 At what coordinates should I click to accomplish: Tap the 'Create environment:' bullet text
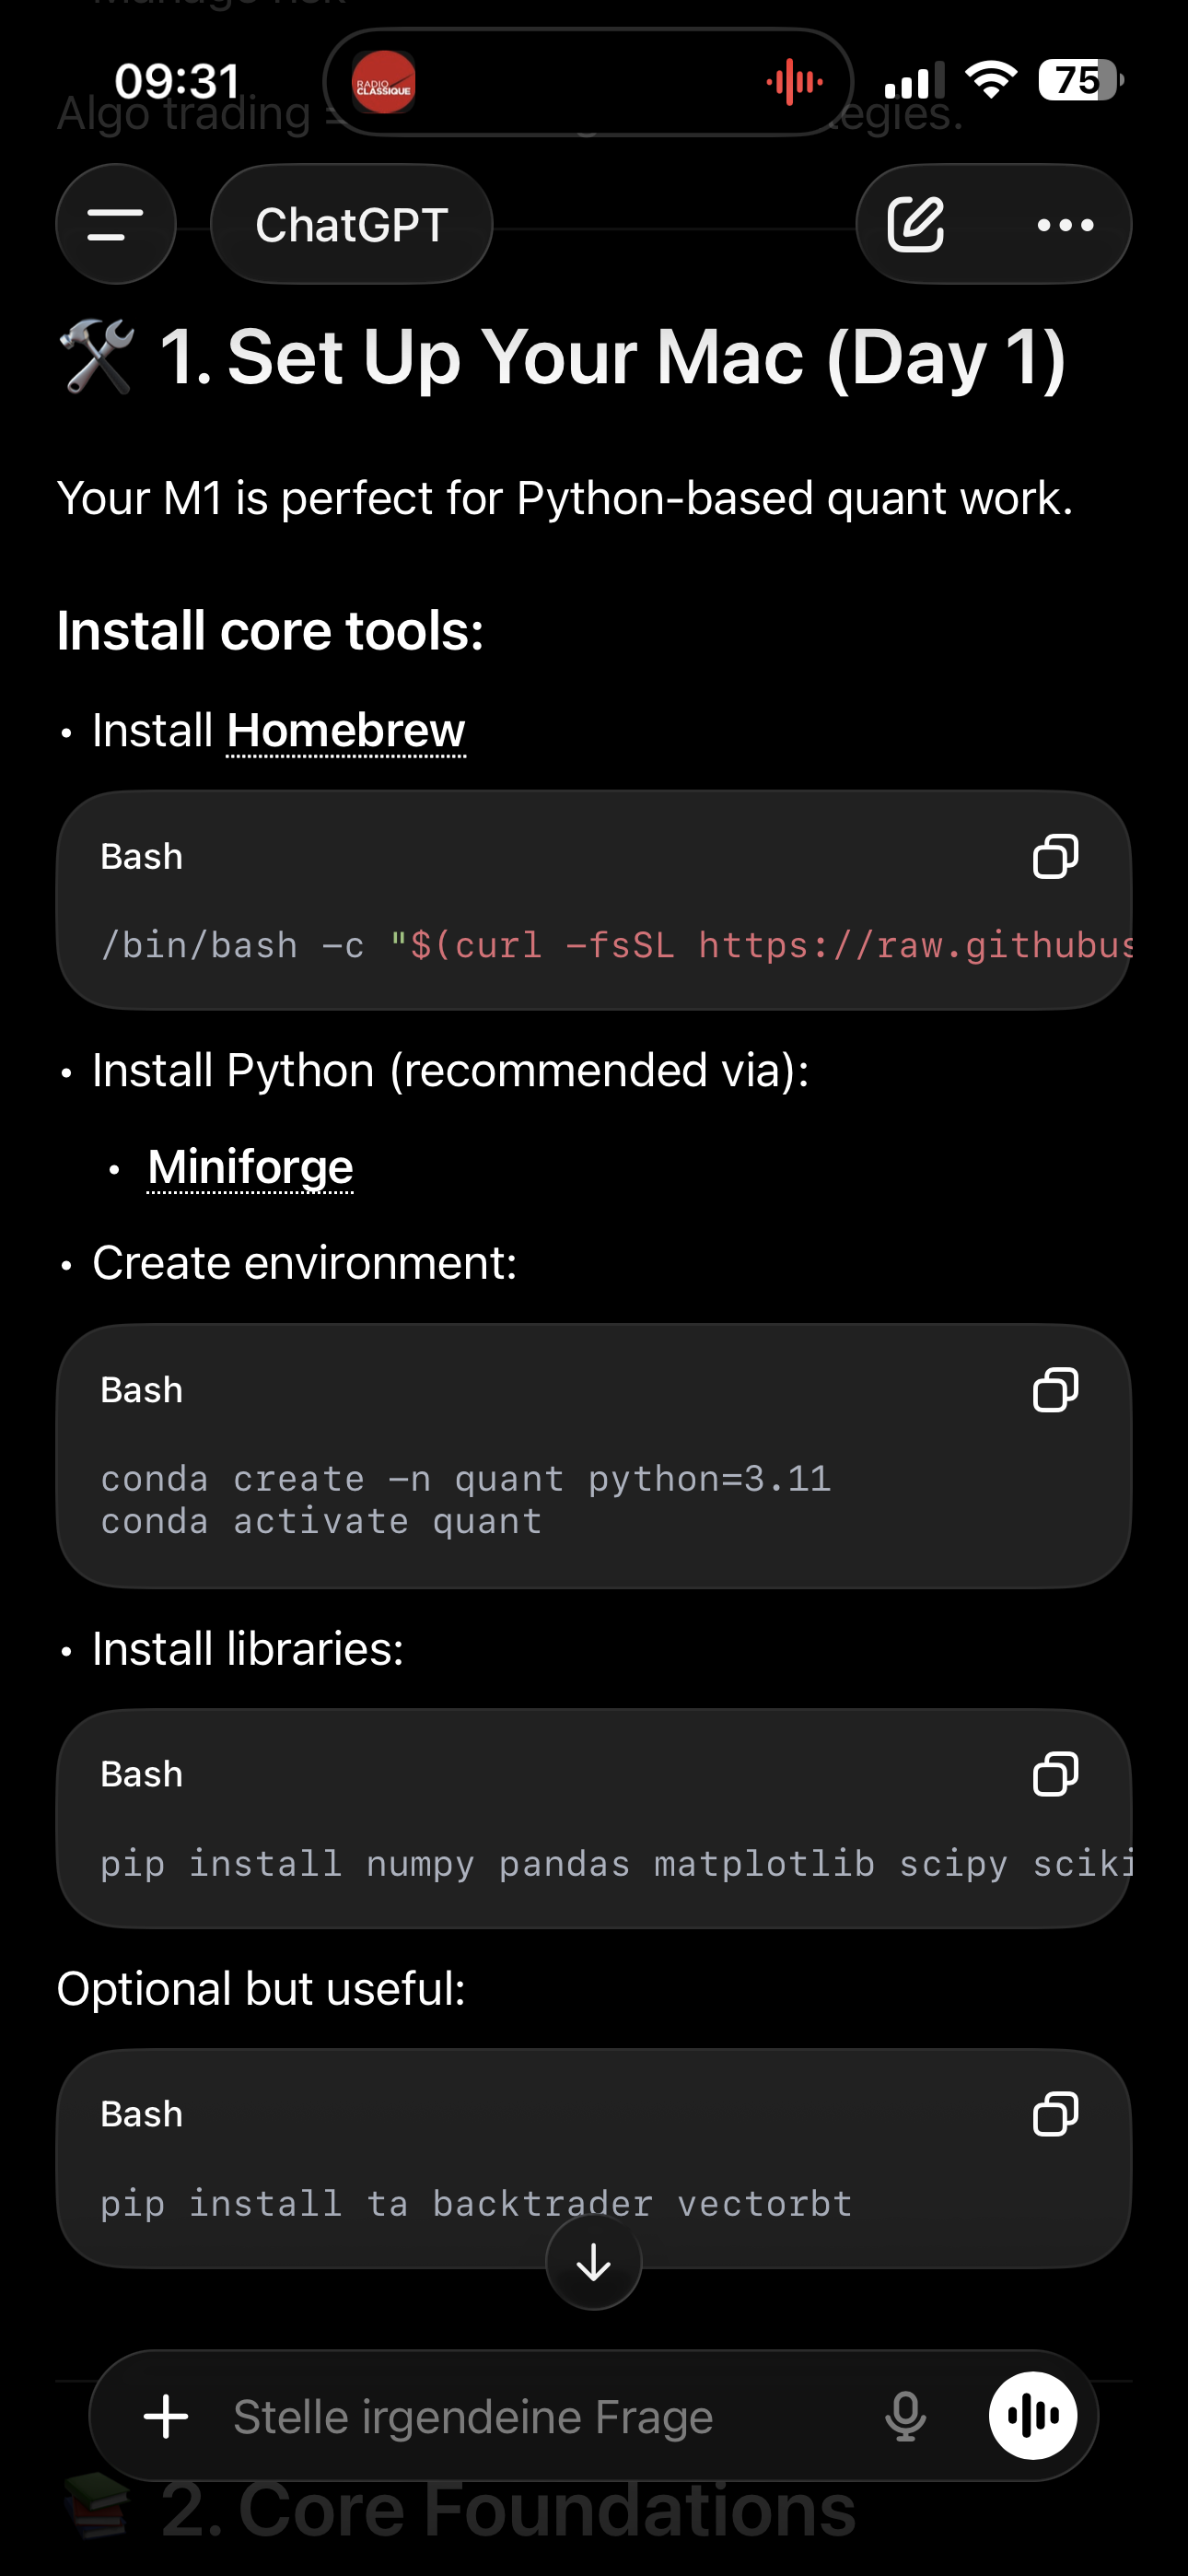[x=305, y=1263]
